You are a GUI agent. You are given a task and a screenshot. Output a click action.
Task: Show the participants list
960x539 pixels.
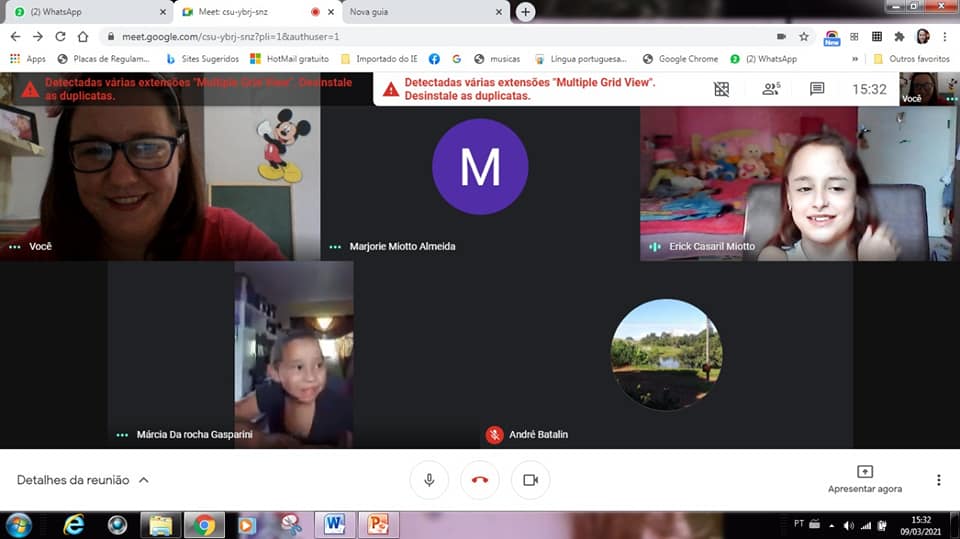(770, 89)
